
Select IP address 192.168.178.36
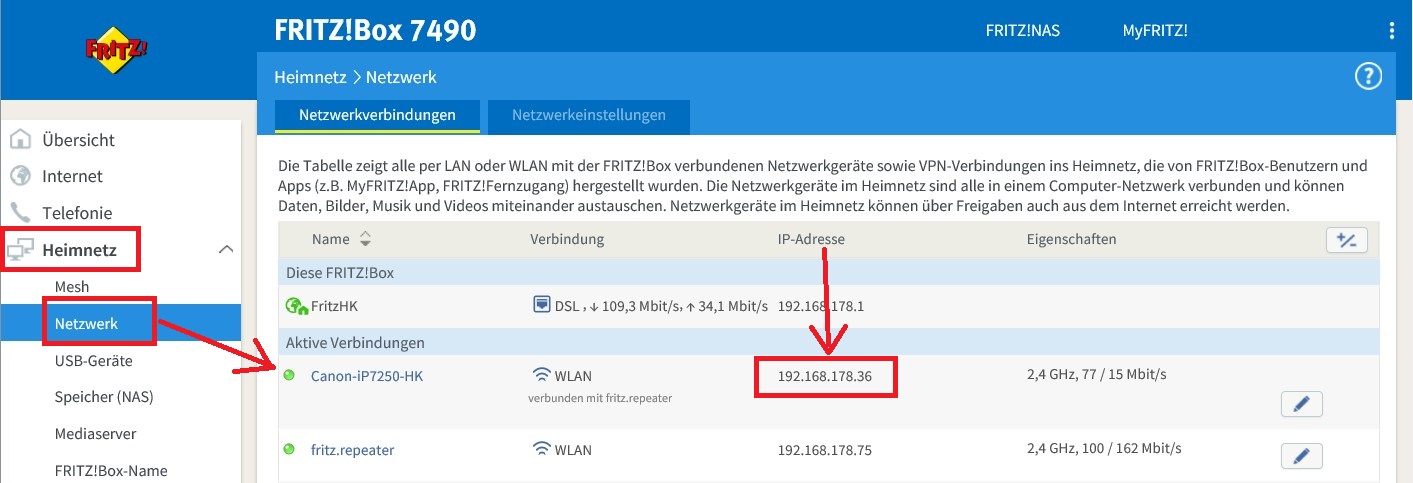[825, 377]
